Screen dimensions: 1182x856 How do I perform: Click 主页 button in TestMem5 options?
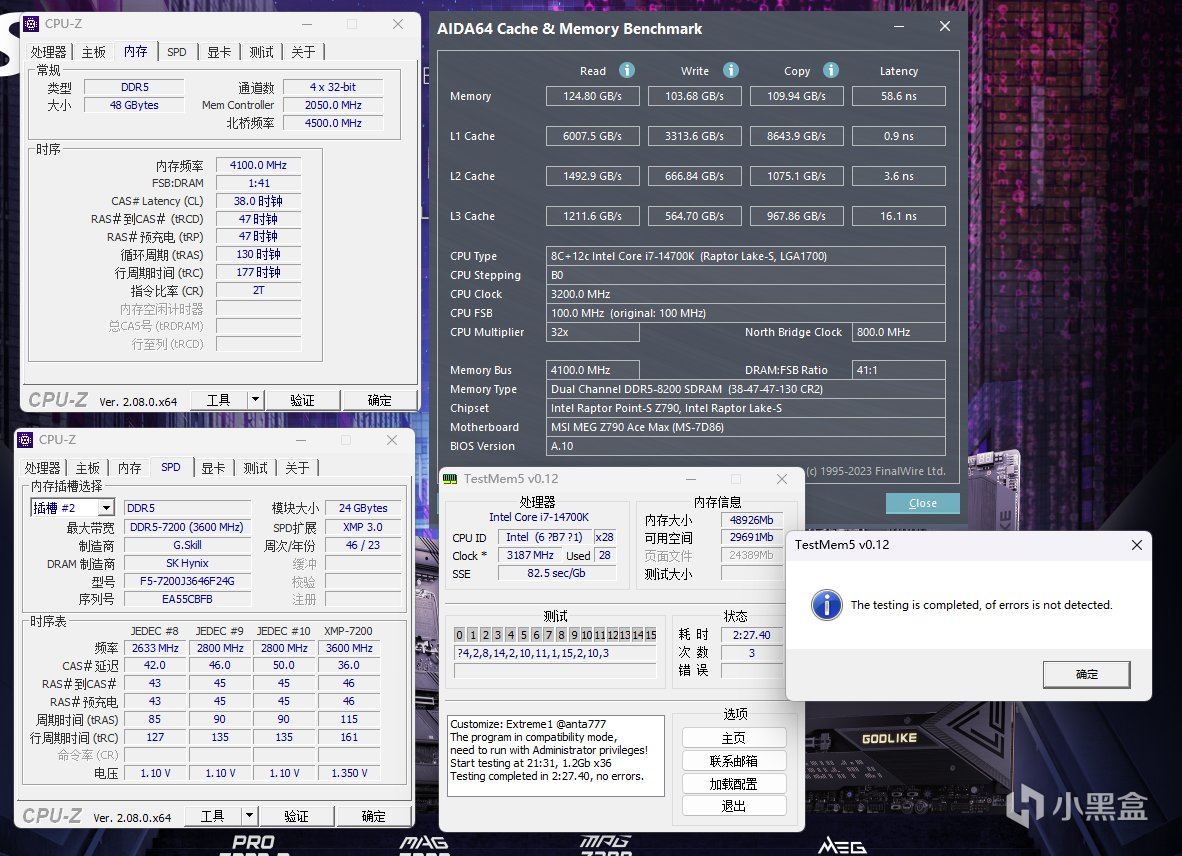[x=733, y=738]
